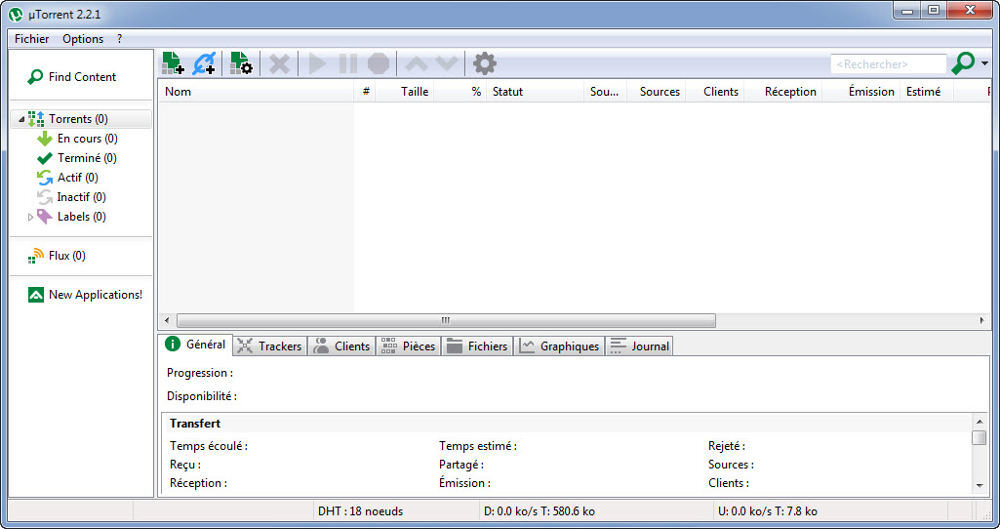Click the Start torrent play icon
This screenshot has width=1000, height=529.
pos(317,64)
